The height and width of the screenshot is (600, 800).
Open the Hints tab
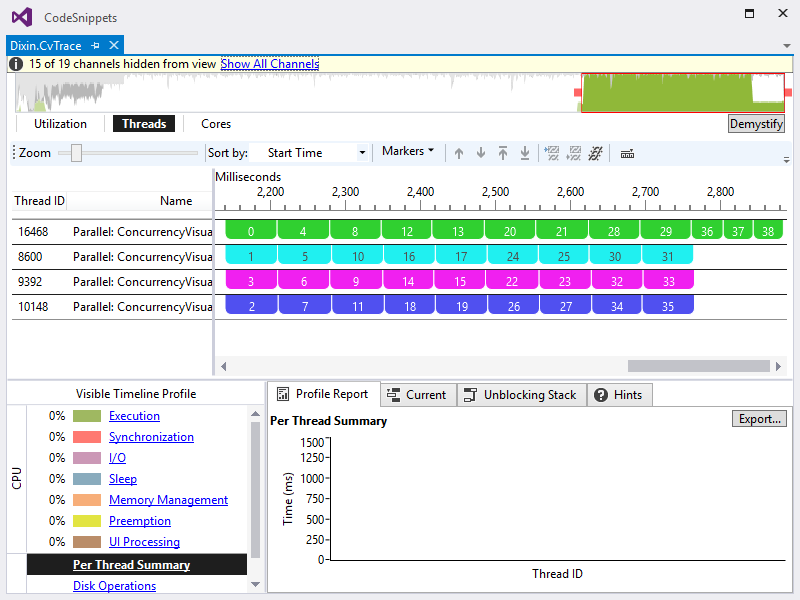pos(619,395)
